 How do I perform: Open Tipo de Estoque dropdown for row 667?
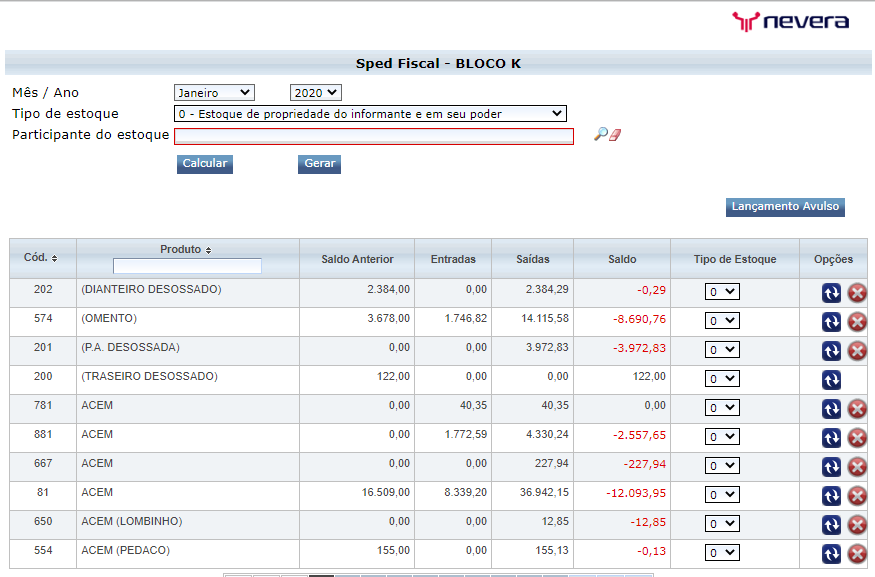[722, 466]
